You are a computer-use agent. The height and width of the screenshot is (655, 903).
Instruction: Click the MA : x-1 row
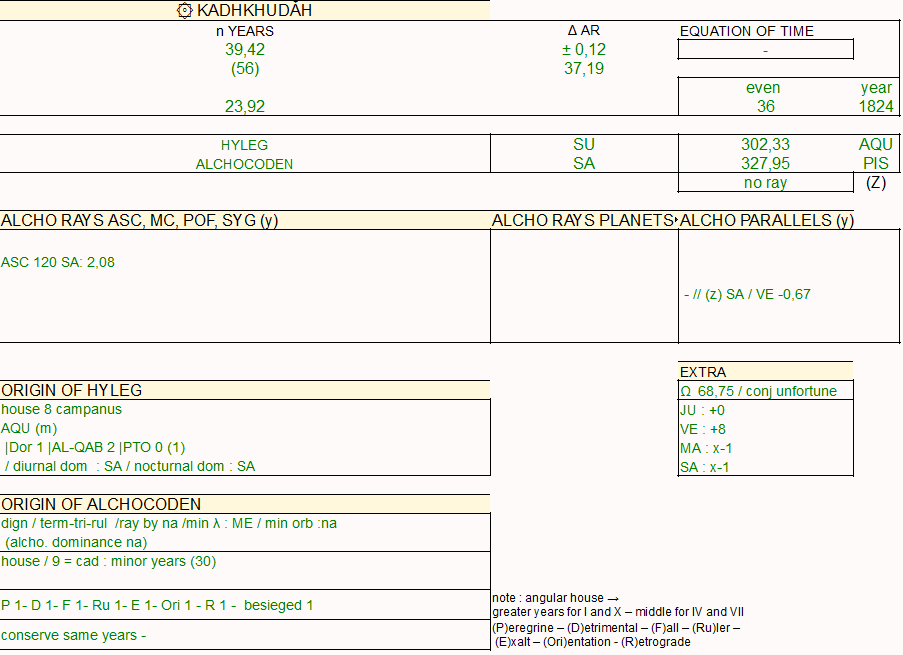706,448
